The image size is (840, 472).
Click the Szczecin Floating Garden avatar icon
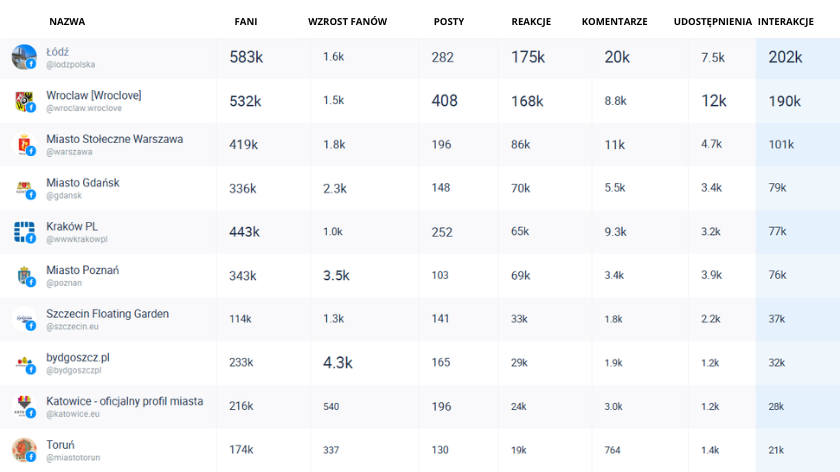pos(24,319)
